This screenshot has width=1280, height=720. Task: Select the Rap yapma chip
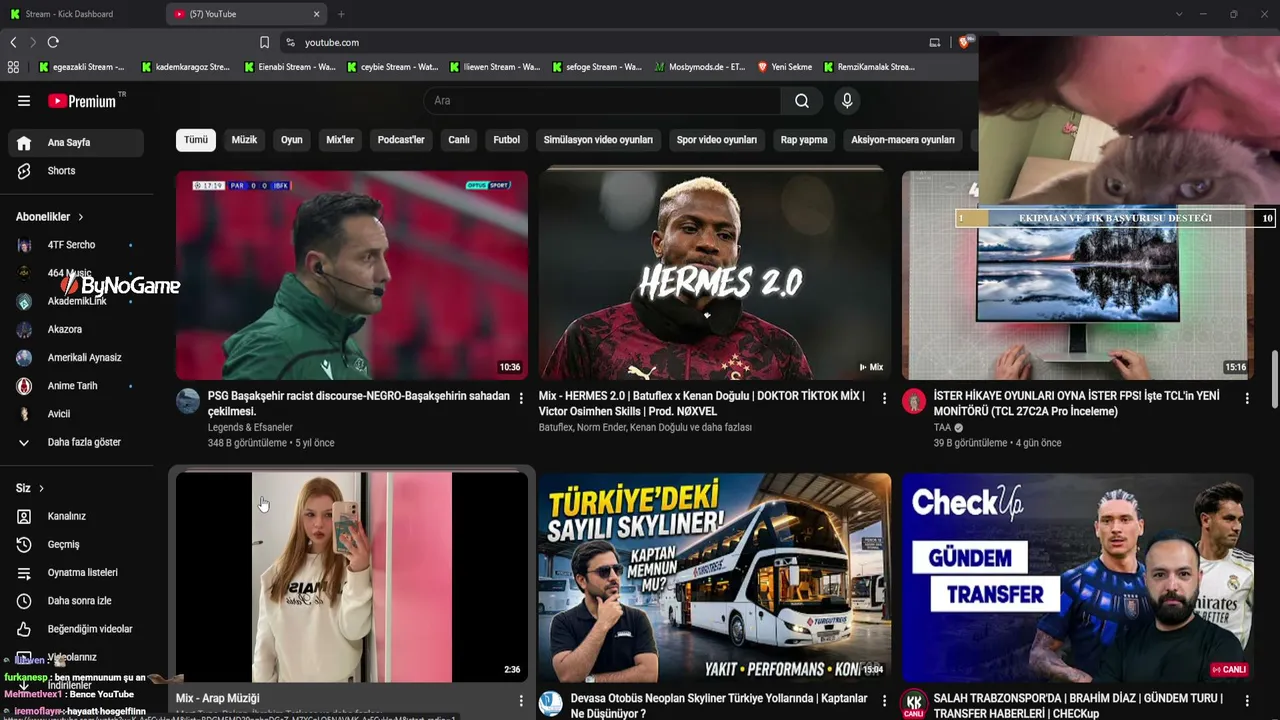tap(804, 140)
